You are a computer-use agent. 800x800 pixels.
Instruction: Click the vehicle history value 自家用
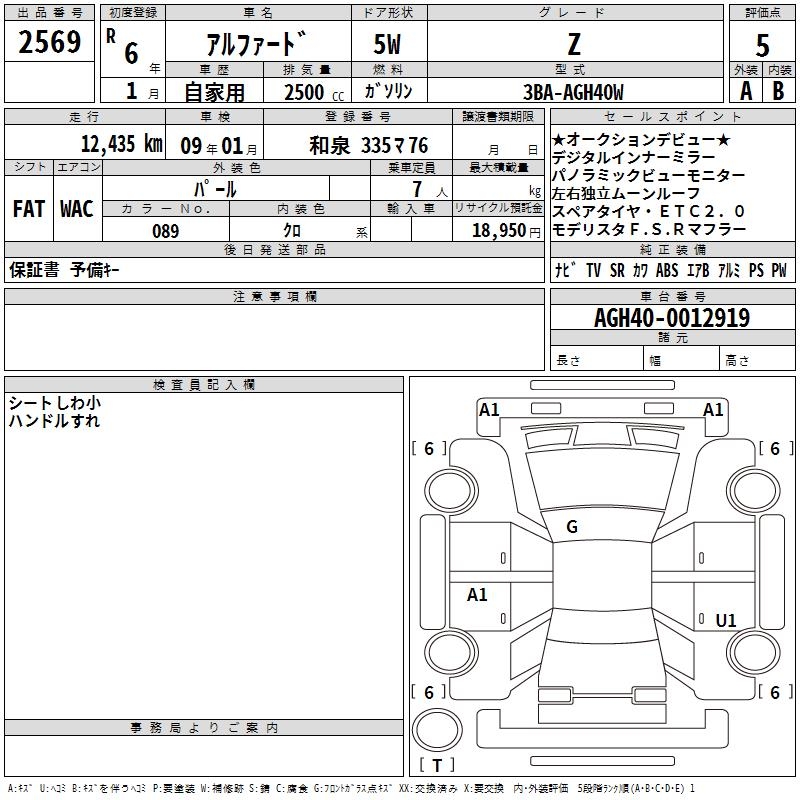(x=214, y=92)
